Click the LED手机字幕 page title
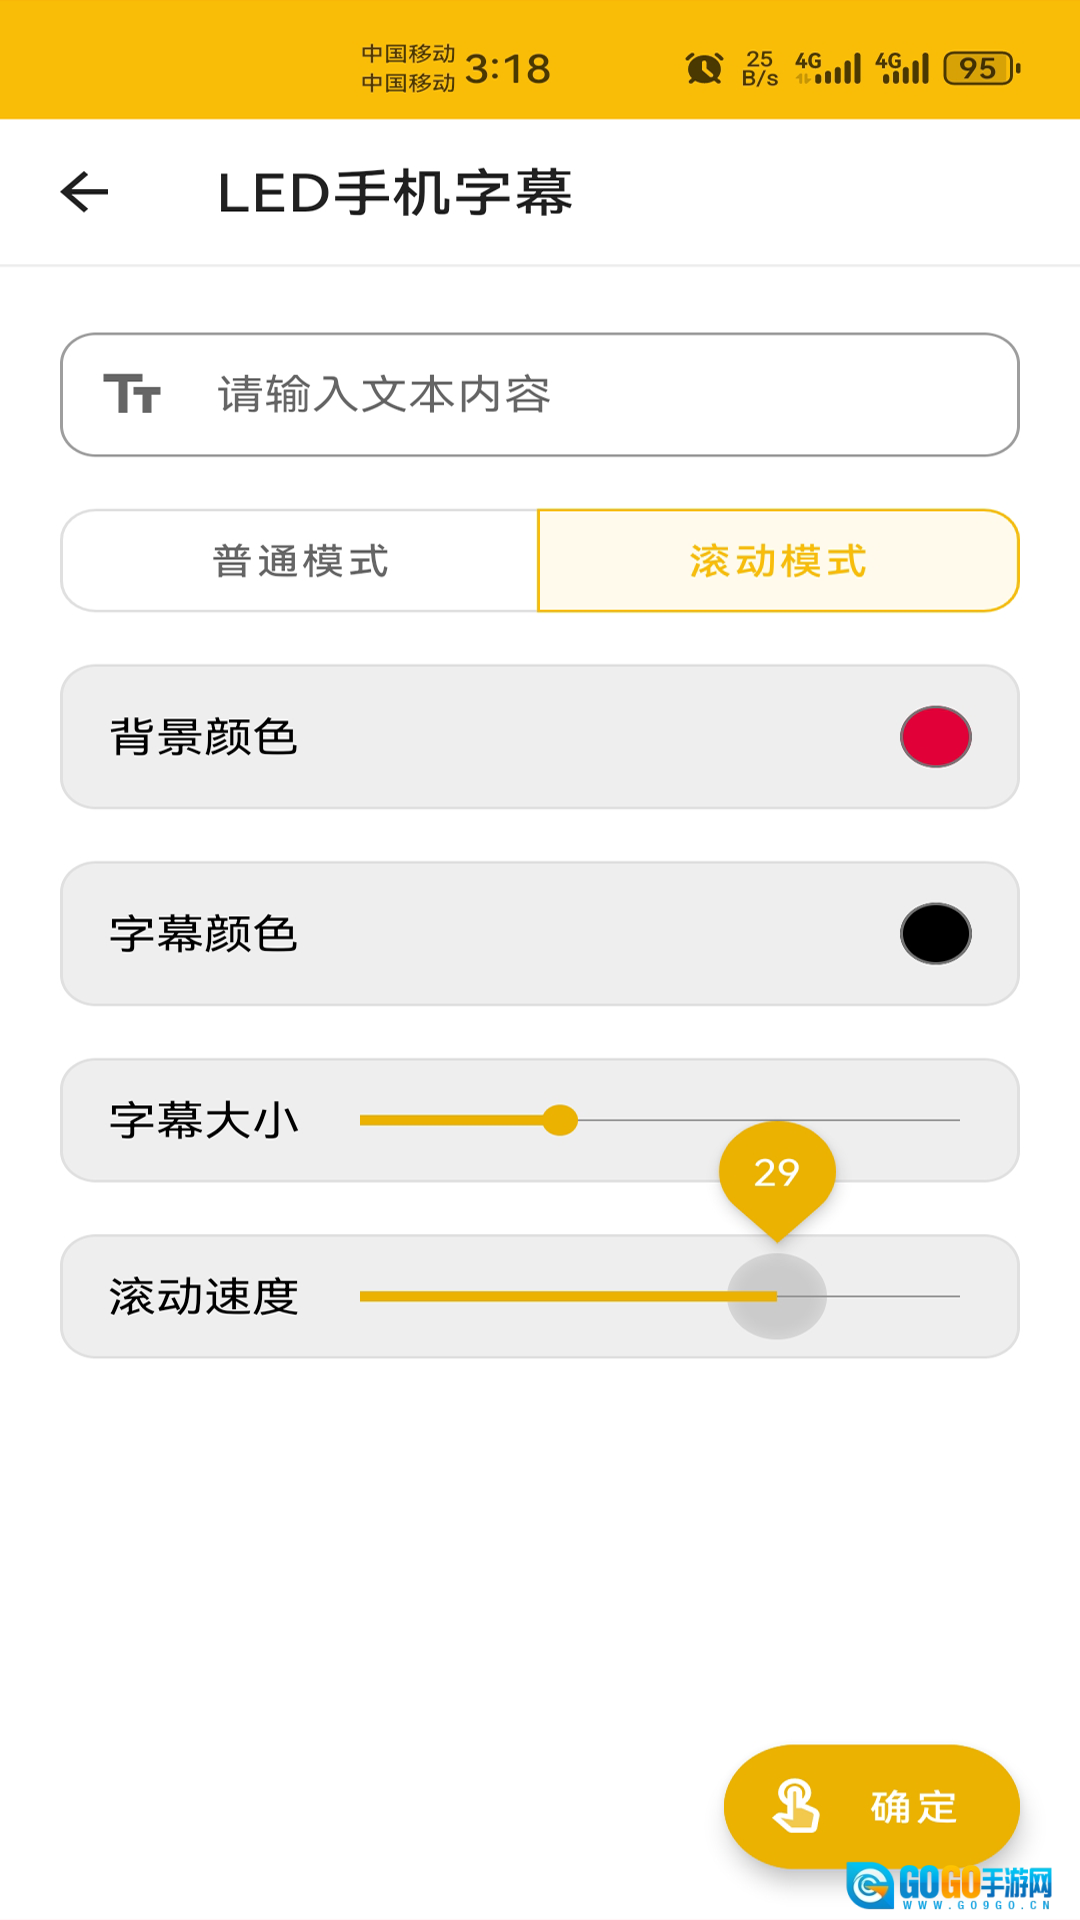 395,192
